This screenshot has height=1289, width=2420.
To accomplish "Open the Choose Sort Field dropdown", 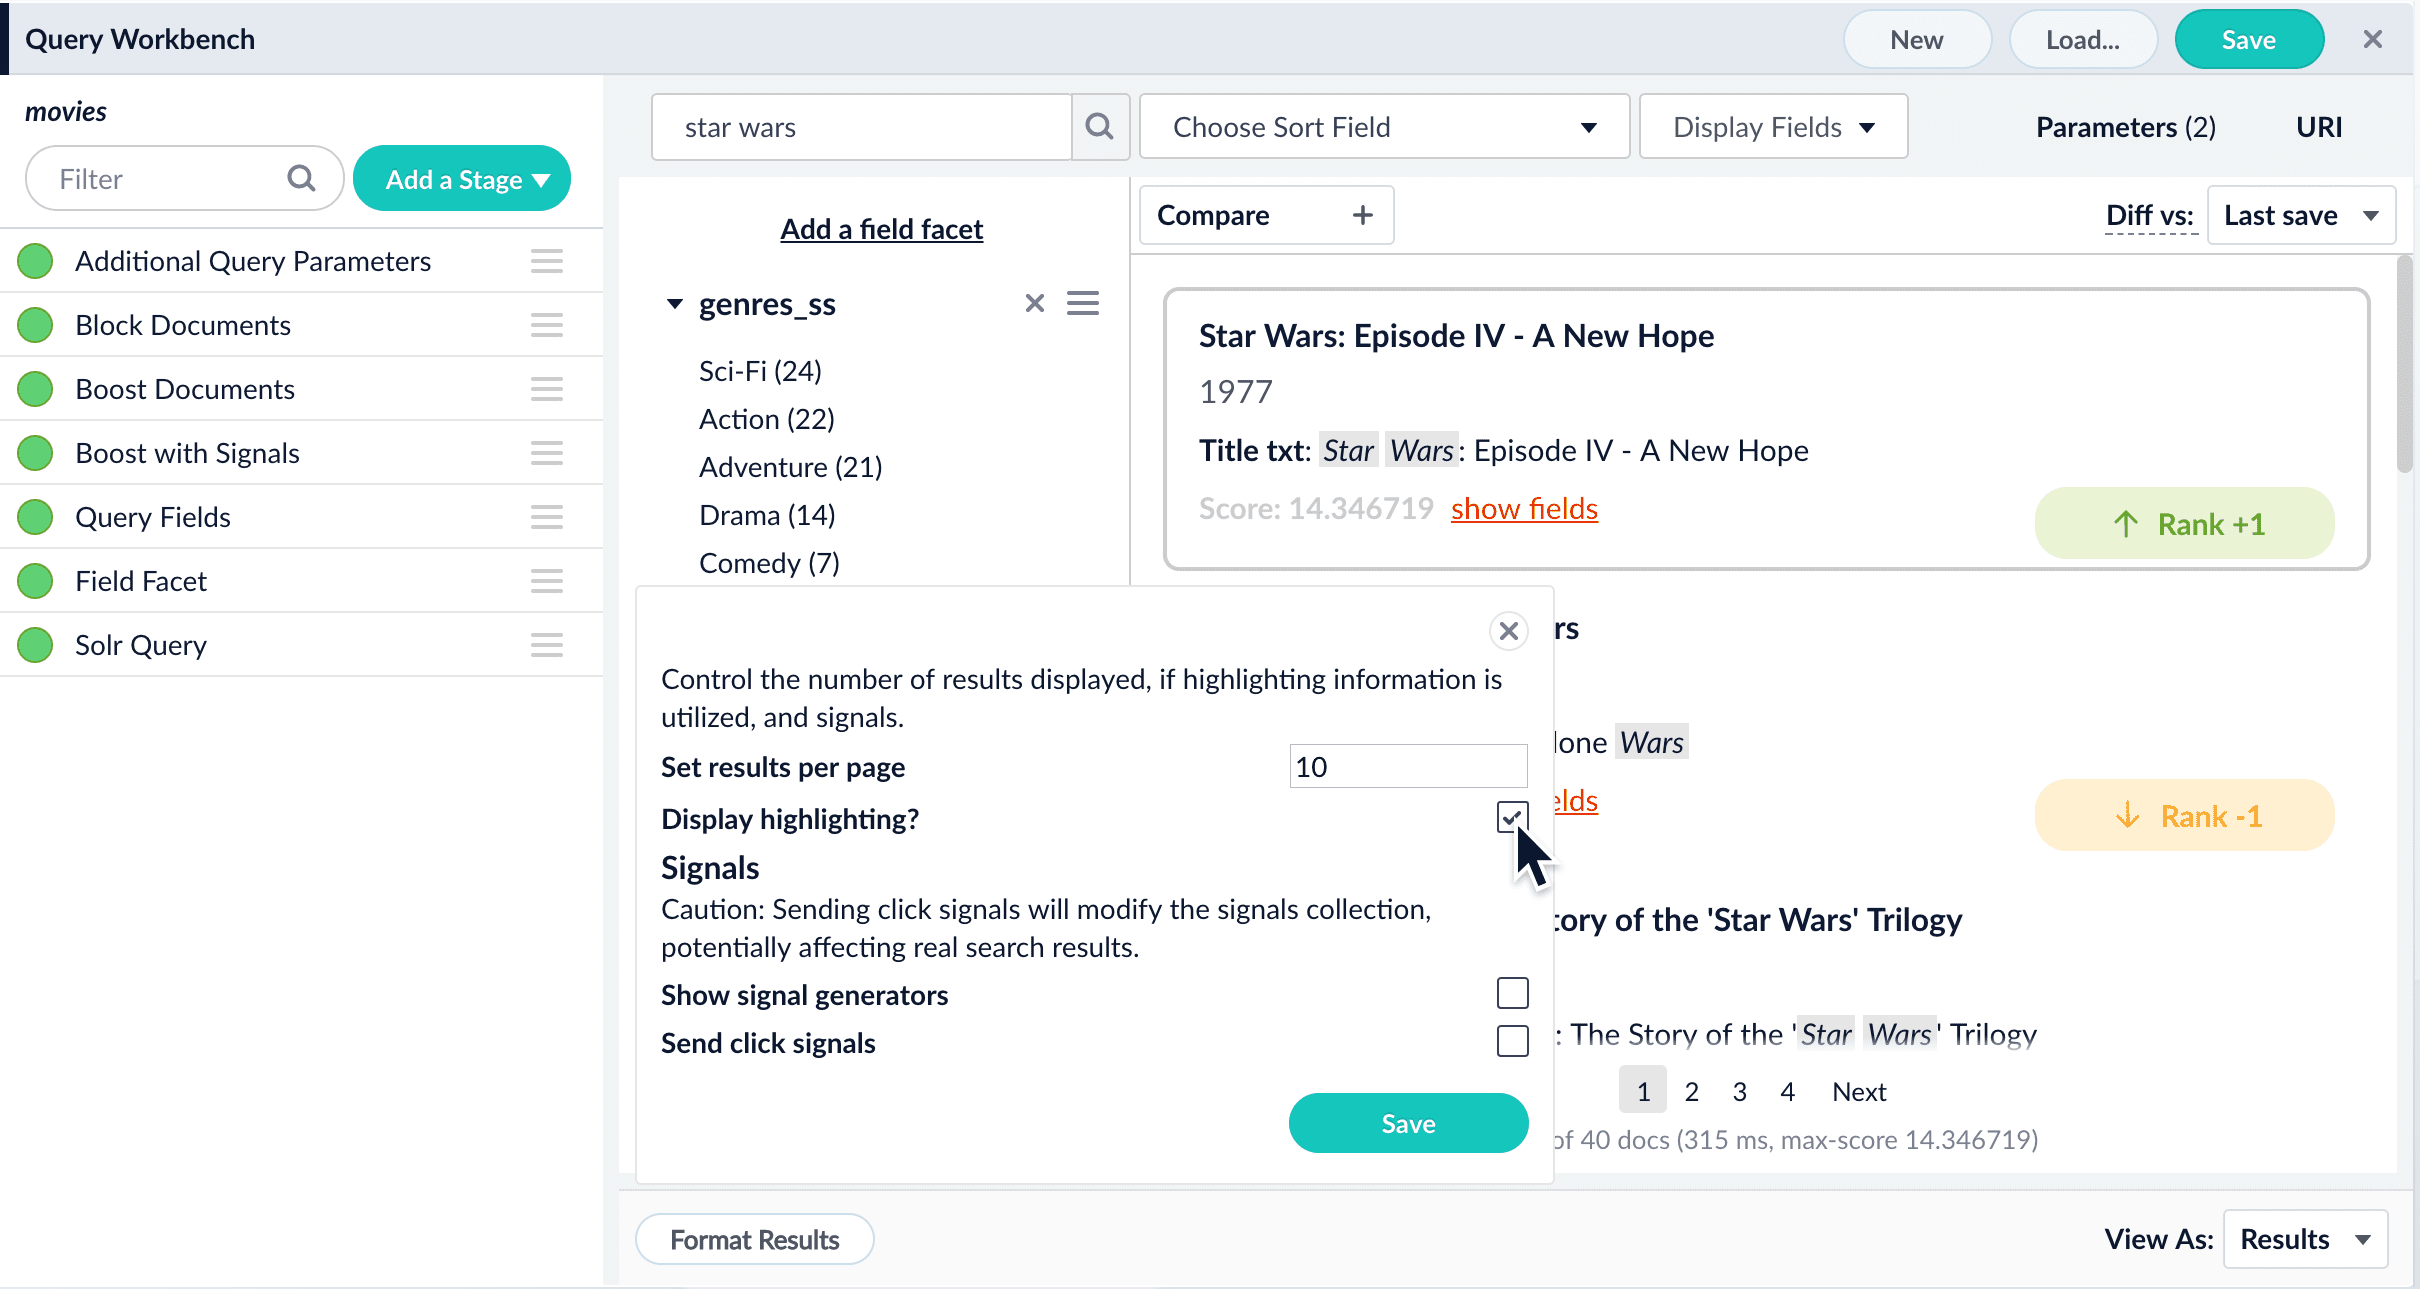I will 1384,127.
